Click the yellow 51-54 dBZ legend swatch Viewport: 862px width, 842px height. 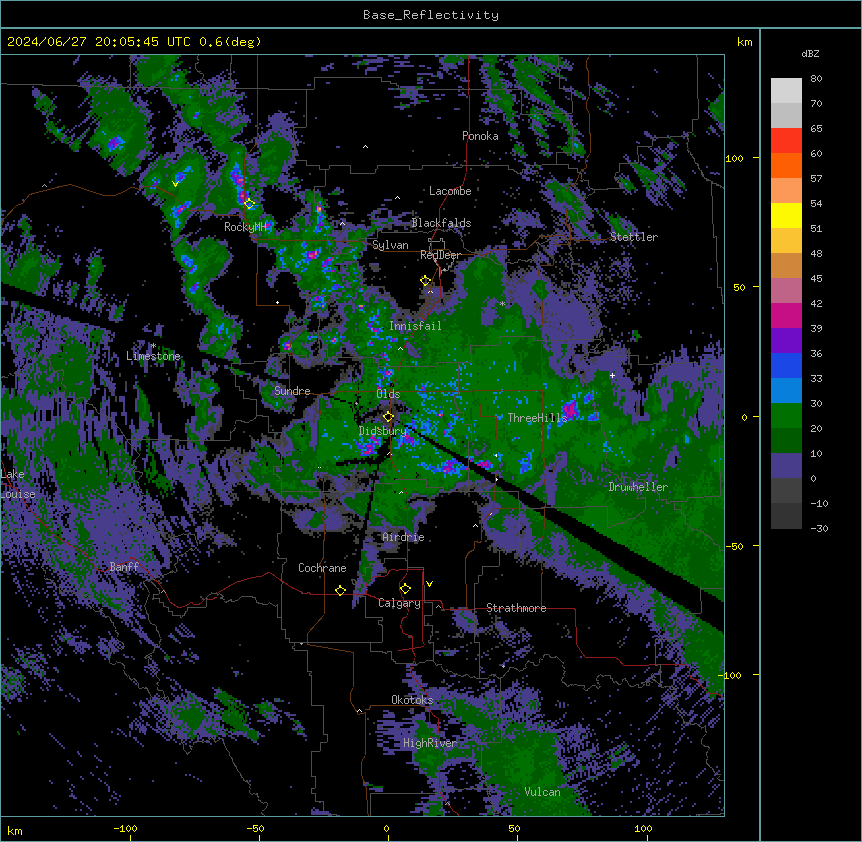tap(786, 215)
